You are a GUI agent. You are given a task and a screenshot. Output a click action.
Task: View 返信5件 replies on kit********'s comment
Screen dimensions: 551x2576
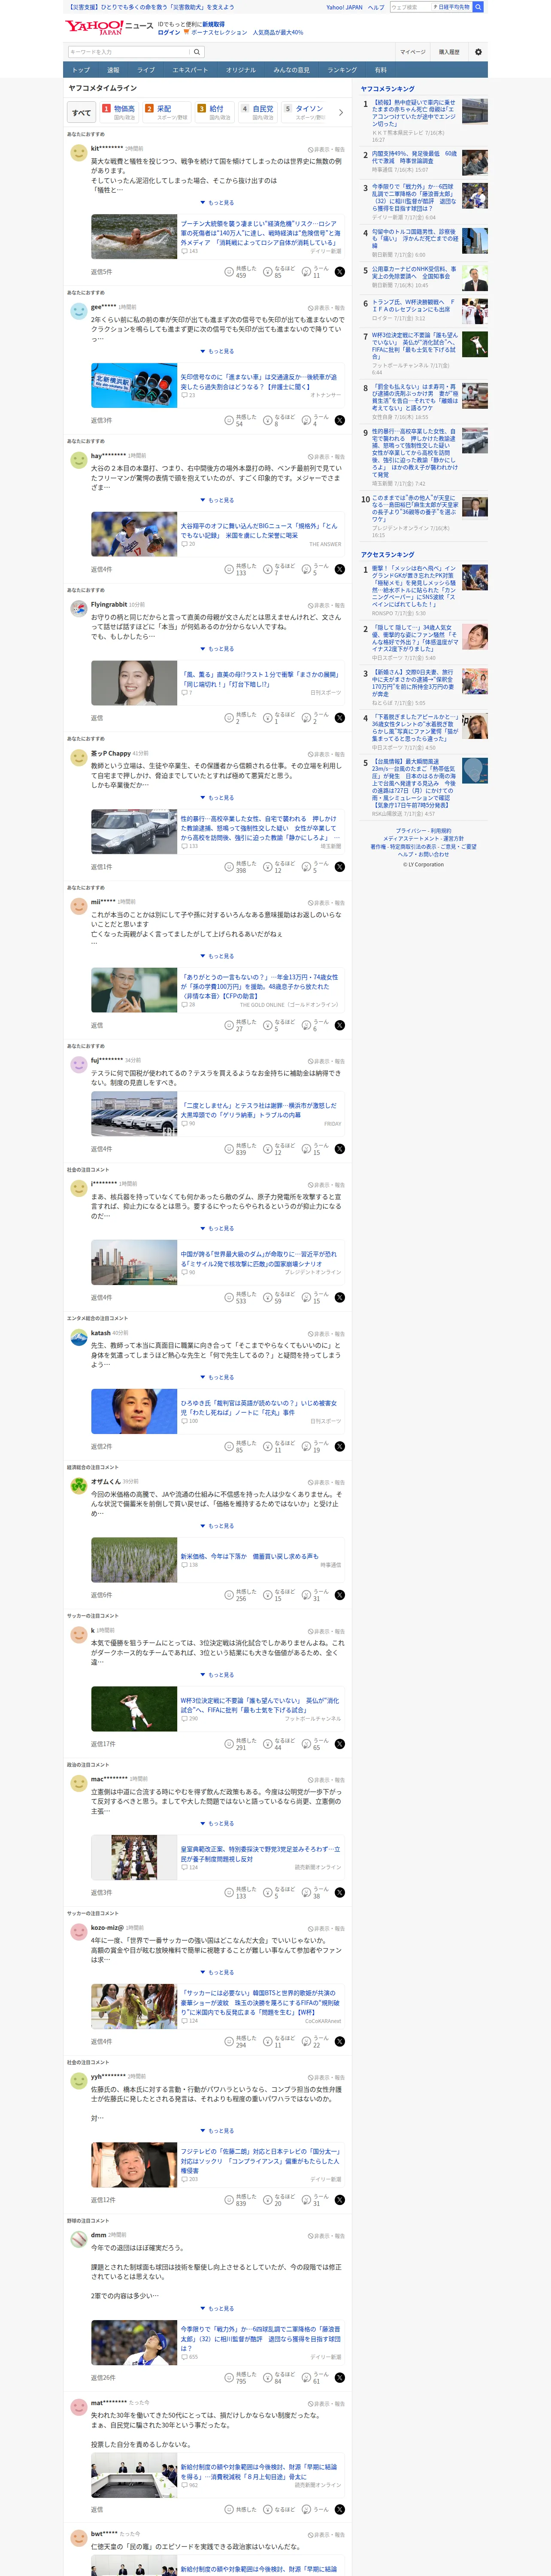[101, 272]
